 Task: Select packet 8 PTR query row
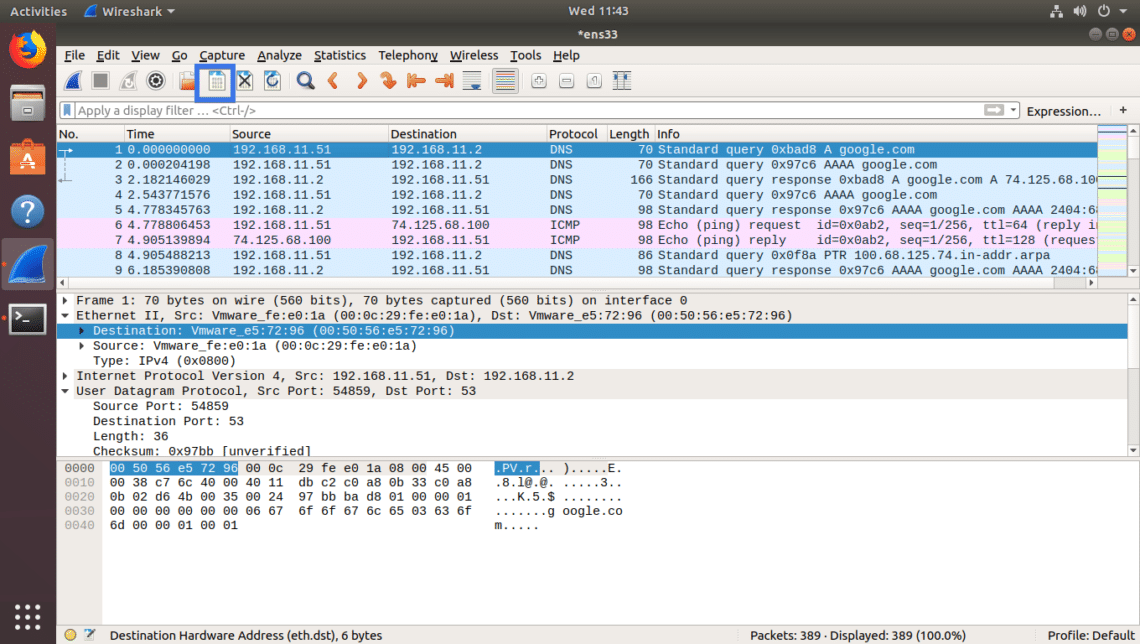[x=577, y=255]
